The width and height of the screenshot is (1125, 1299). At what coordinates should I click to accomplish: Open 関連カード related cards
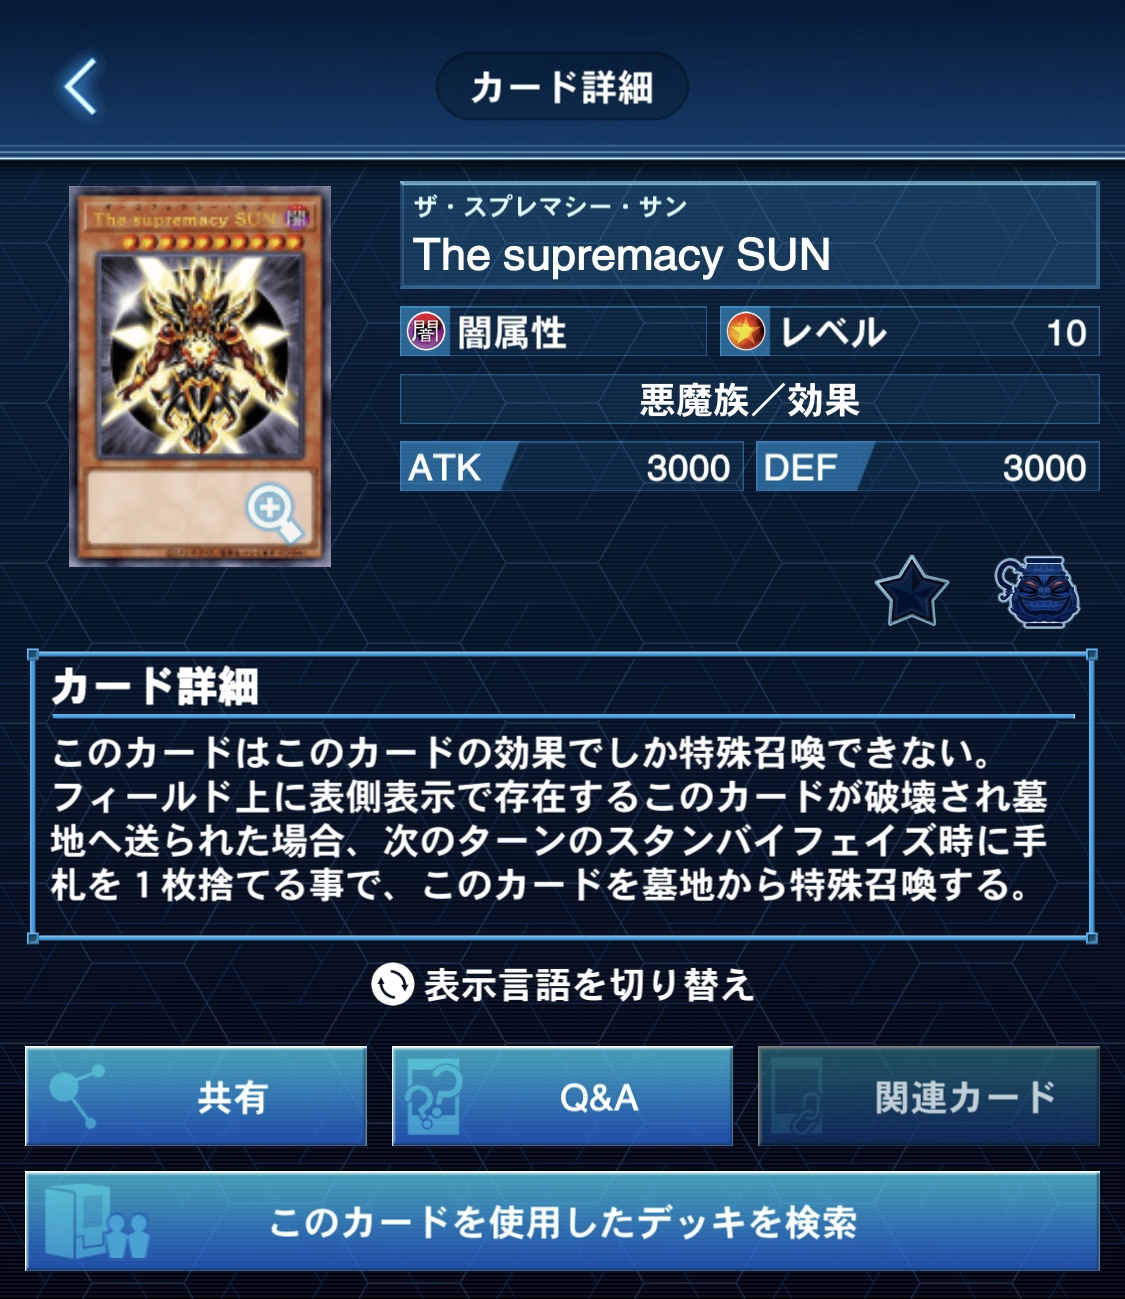pos(929,1096)
